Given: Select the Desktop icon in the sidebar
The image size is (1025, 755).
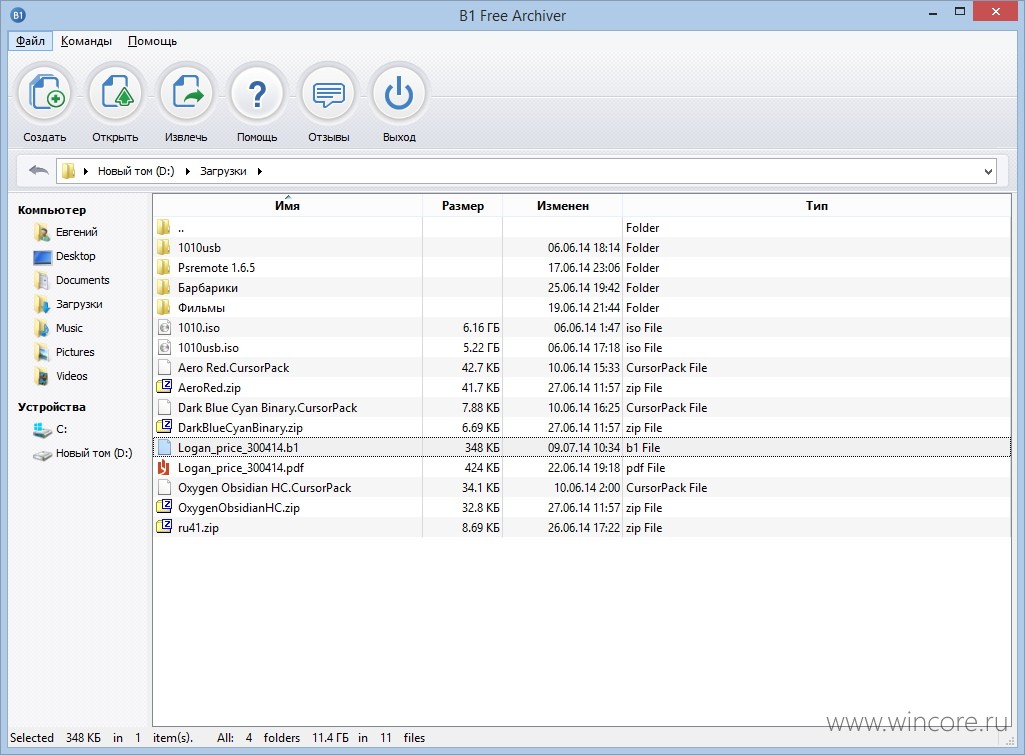Looking at the screenshot, I should pyautogui.click(x=42, y=256).
